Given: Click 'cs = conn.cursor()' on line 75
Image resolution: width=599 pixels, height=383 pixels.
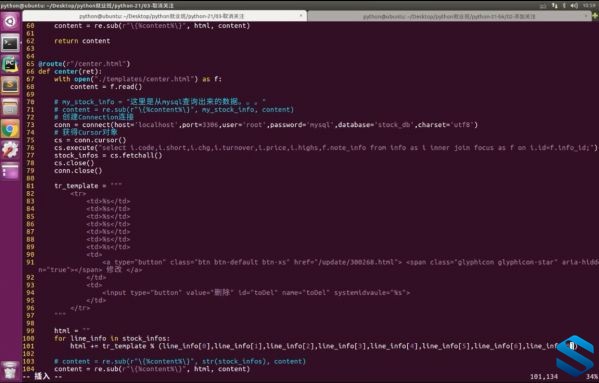Looking at the screenshot, I should [90, 140].
